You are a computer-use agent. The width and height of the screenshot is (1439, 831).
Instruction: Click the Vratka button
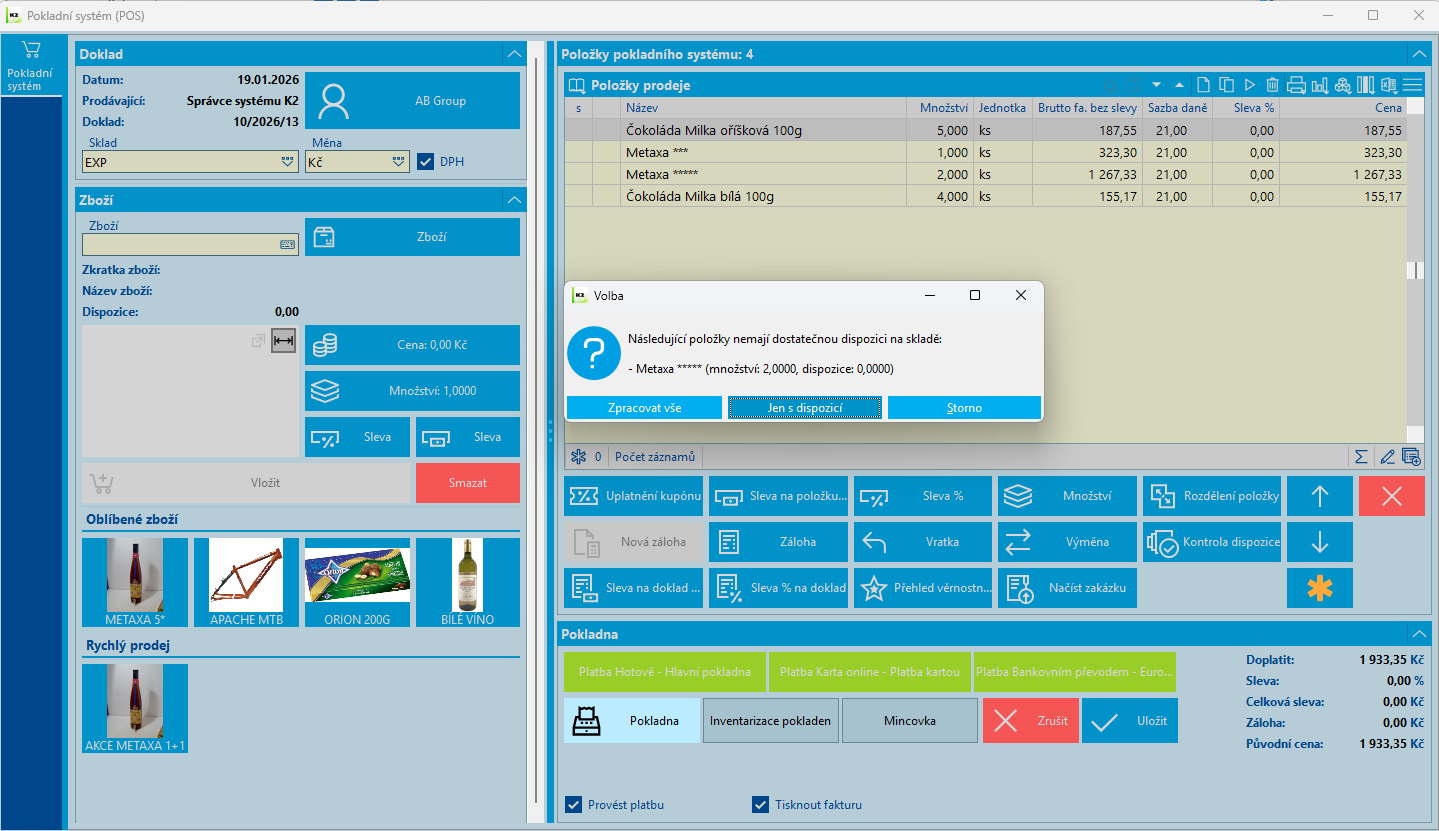pos(923,542)
